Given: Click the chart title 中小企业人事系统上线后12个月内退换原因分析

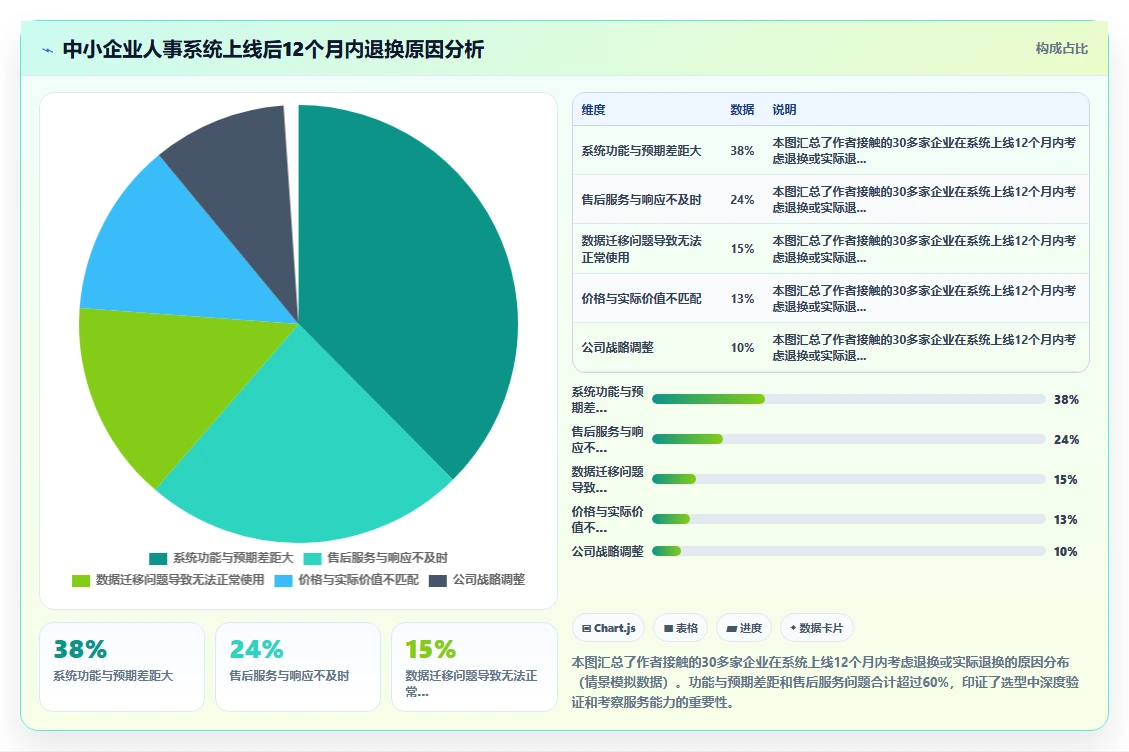Looking at the screenshot, I should click(x=273, y=49).
